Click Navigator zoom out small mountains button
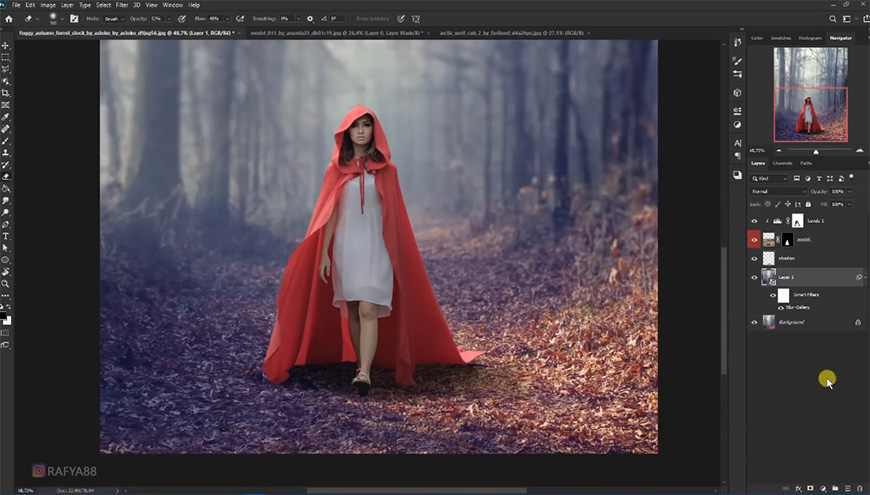870x495 pixels. [779, 151]
